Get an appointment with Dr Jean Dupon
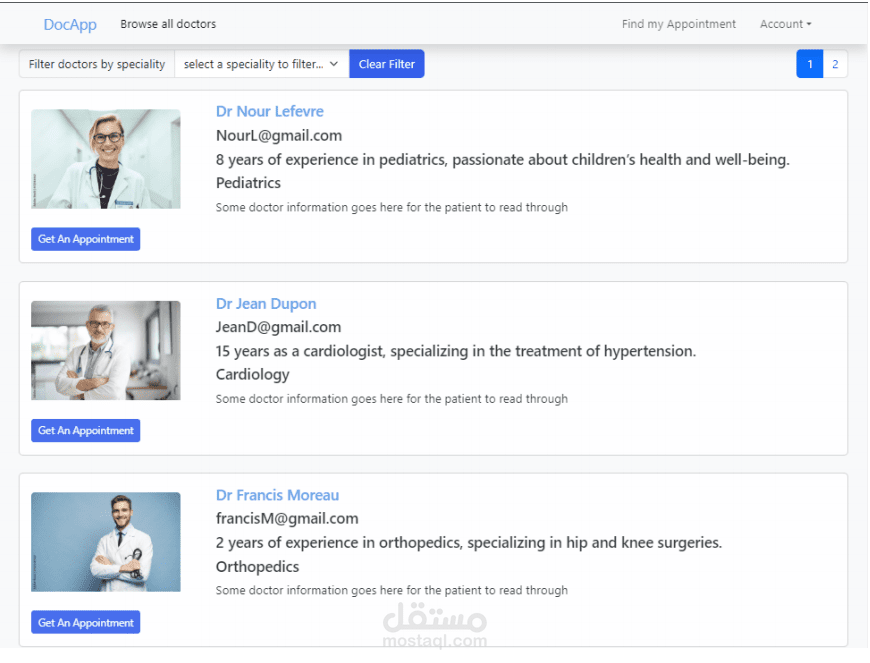The image size is (870, 663). coord(86,431)
